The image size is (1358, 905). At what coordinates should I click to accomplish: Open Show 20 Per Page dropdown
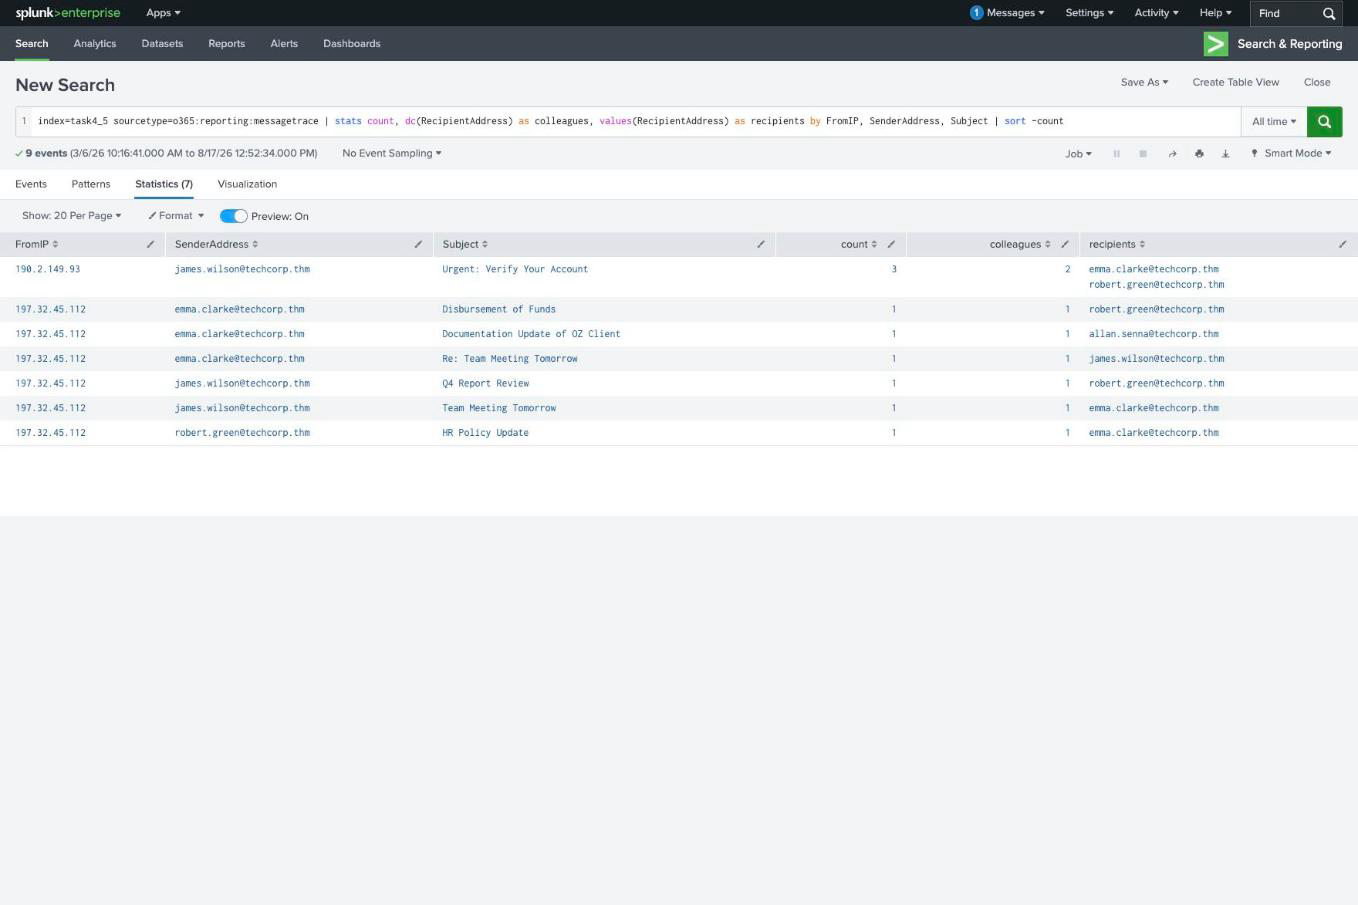pos(71,216)
